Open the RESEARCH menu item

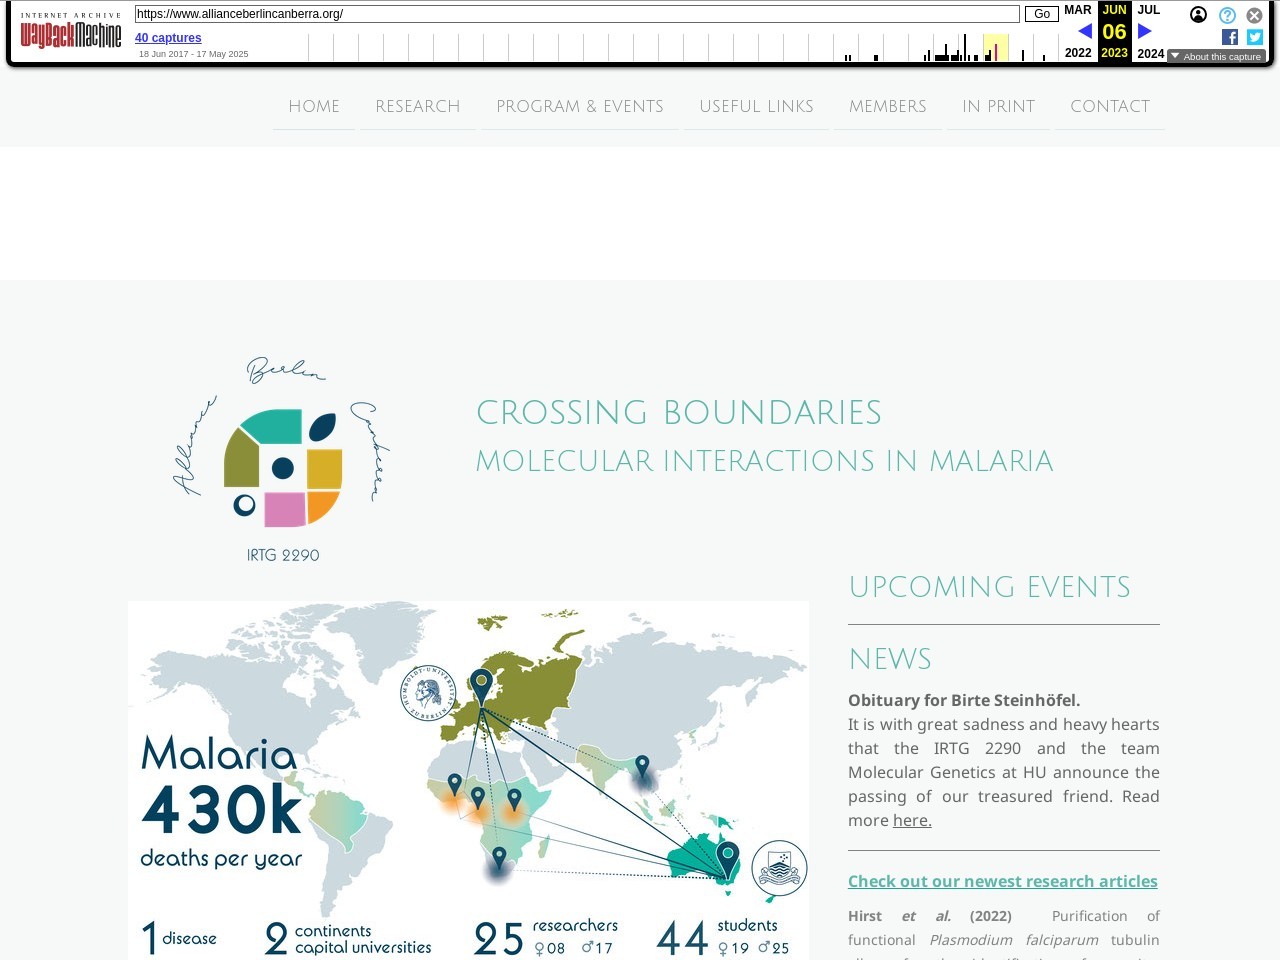(x=418, y=106)
